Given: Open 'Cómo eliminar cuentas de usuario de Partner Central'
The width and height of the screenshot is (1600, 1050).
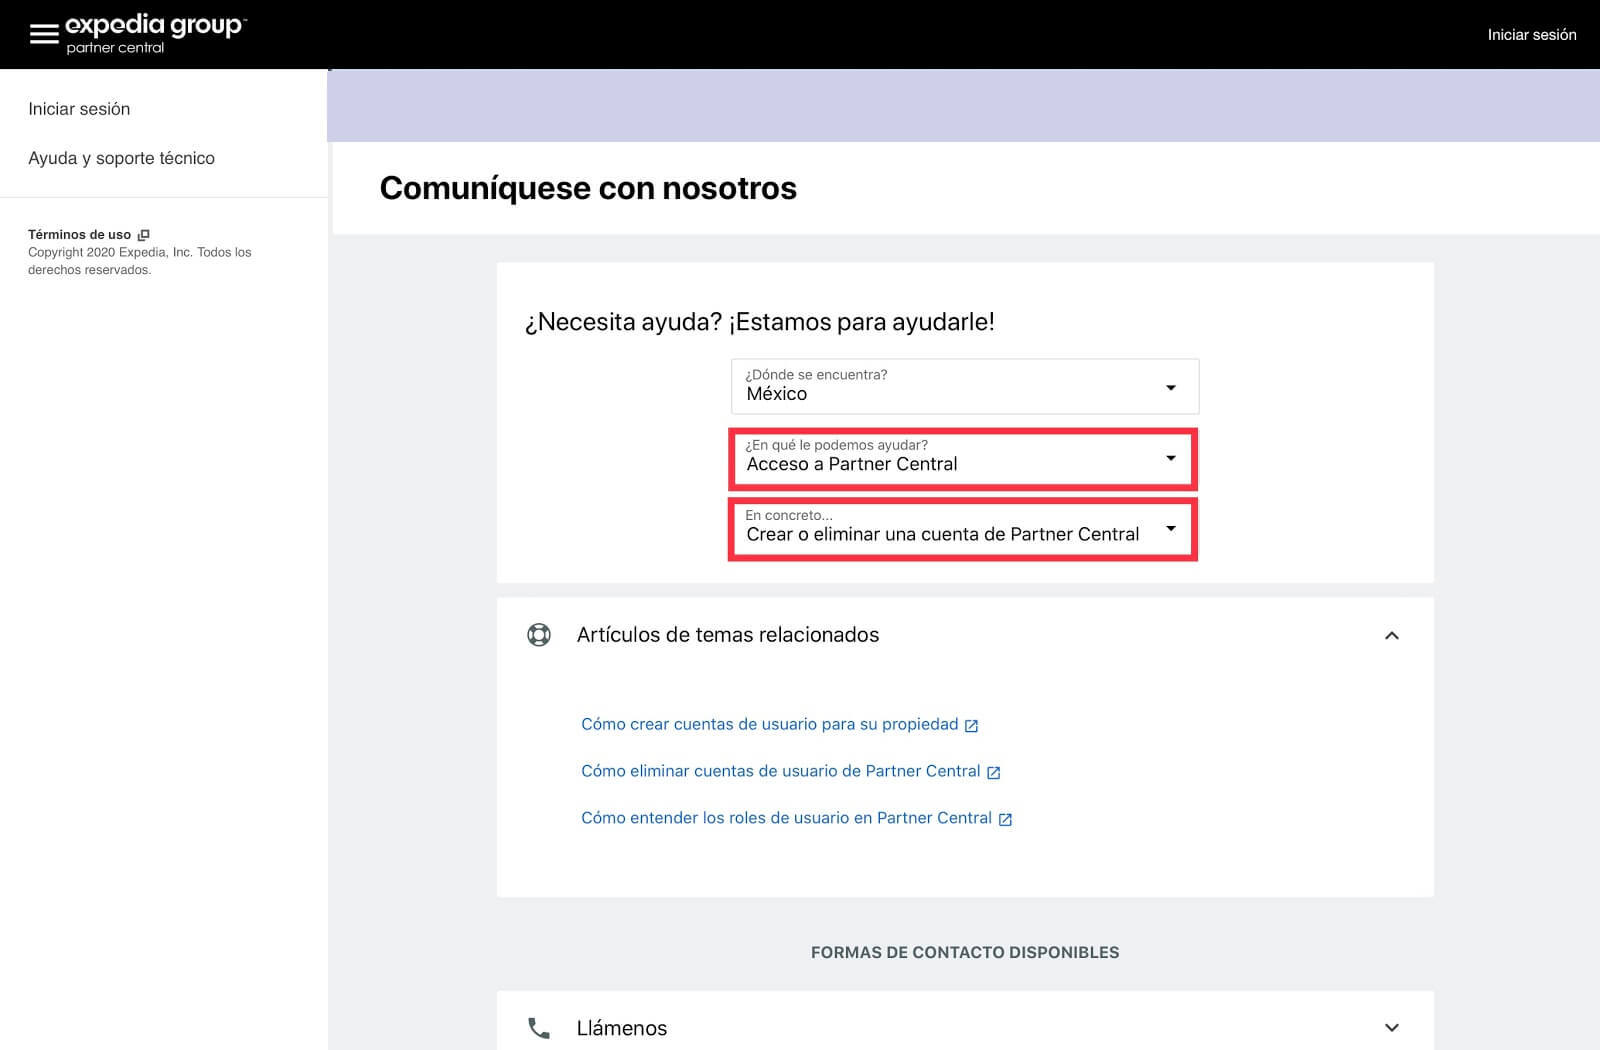Looking at the screenshot, I should [x=781, y=771].
